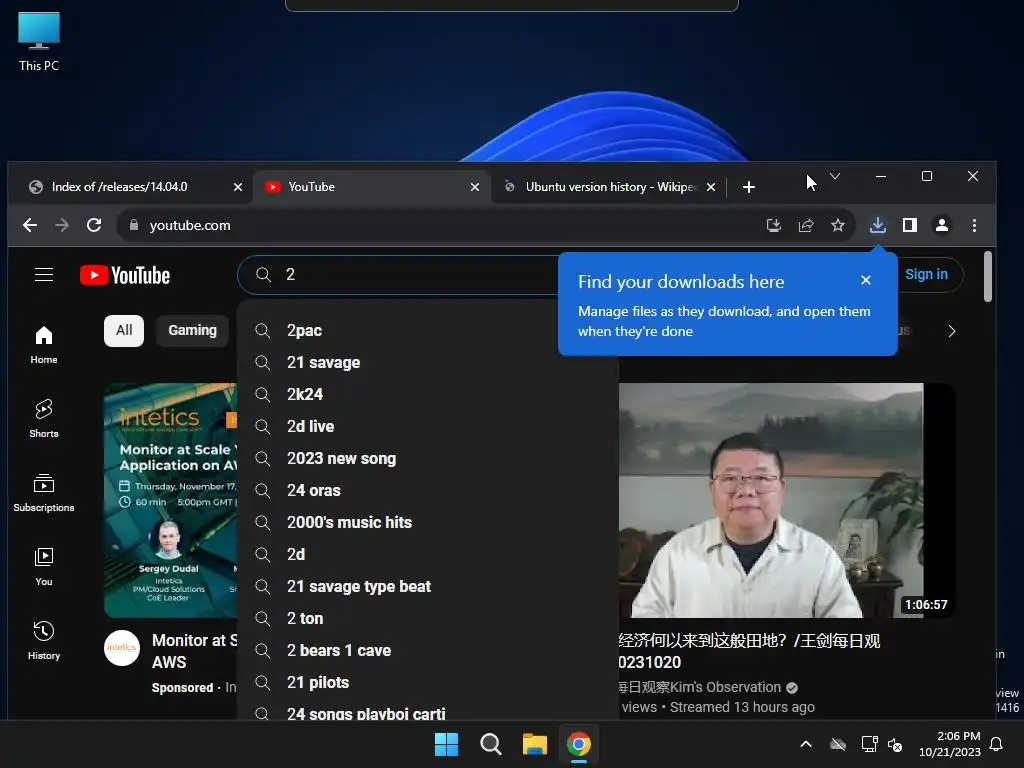Click the lock icon beside youtube.com
This screenshot has width=1024, height=768.
point(134,225)
